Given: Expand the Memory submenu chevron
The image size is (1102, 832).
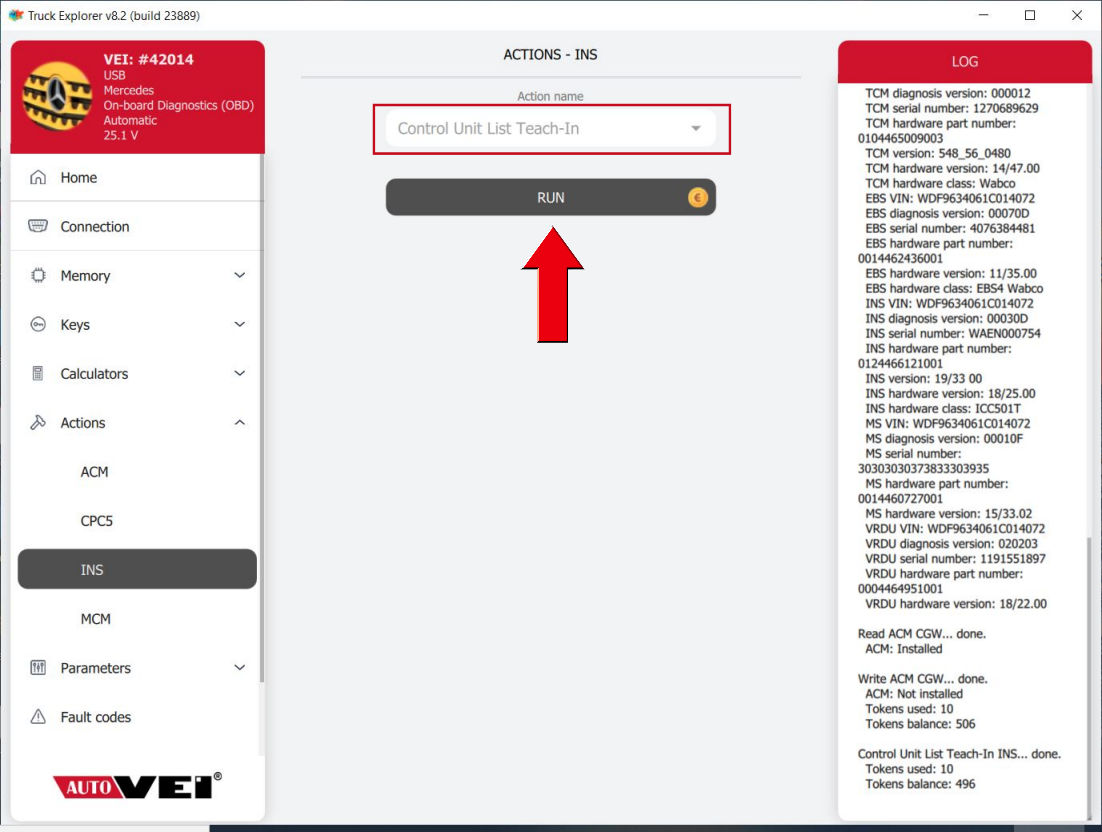Looking at the screenshot, I should (239, 276).
